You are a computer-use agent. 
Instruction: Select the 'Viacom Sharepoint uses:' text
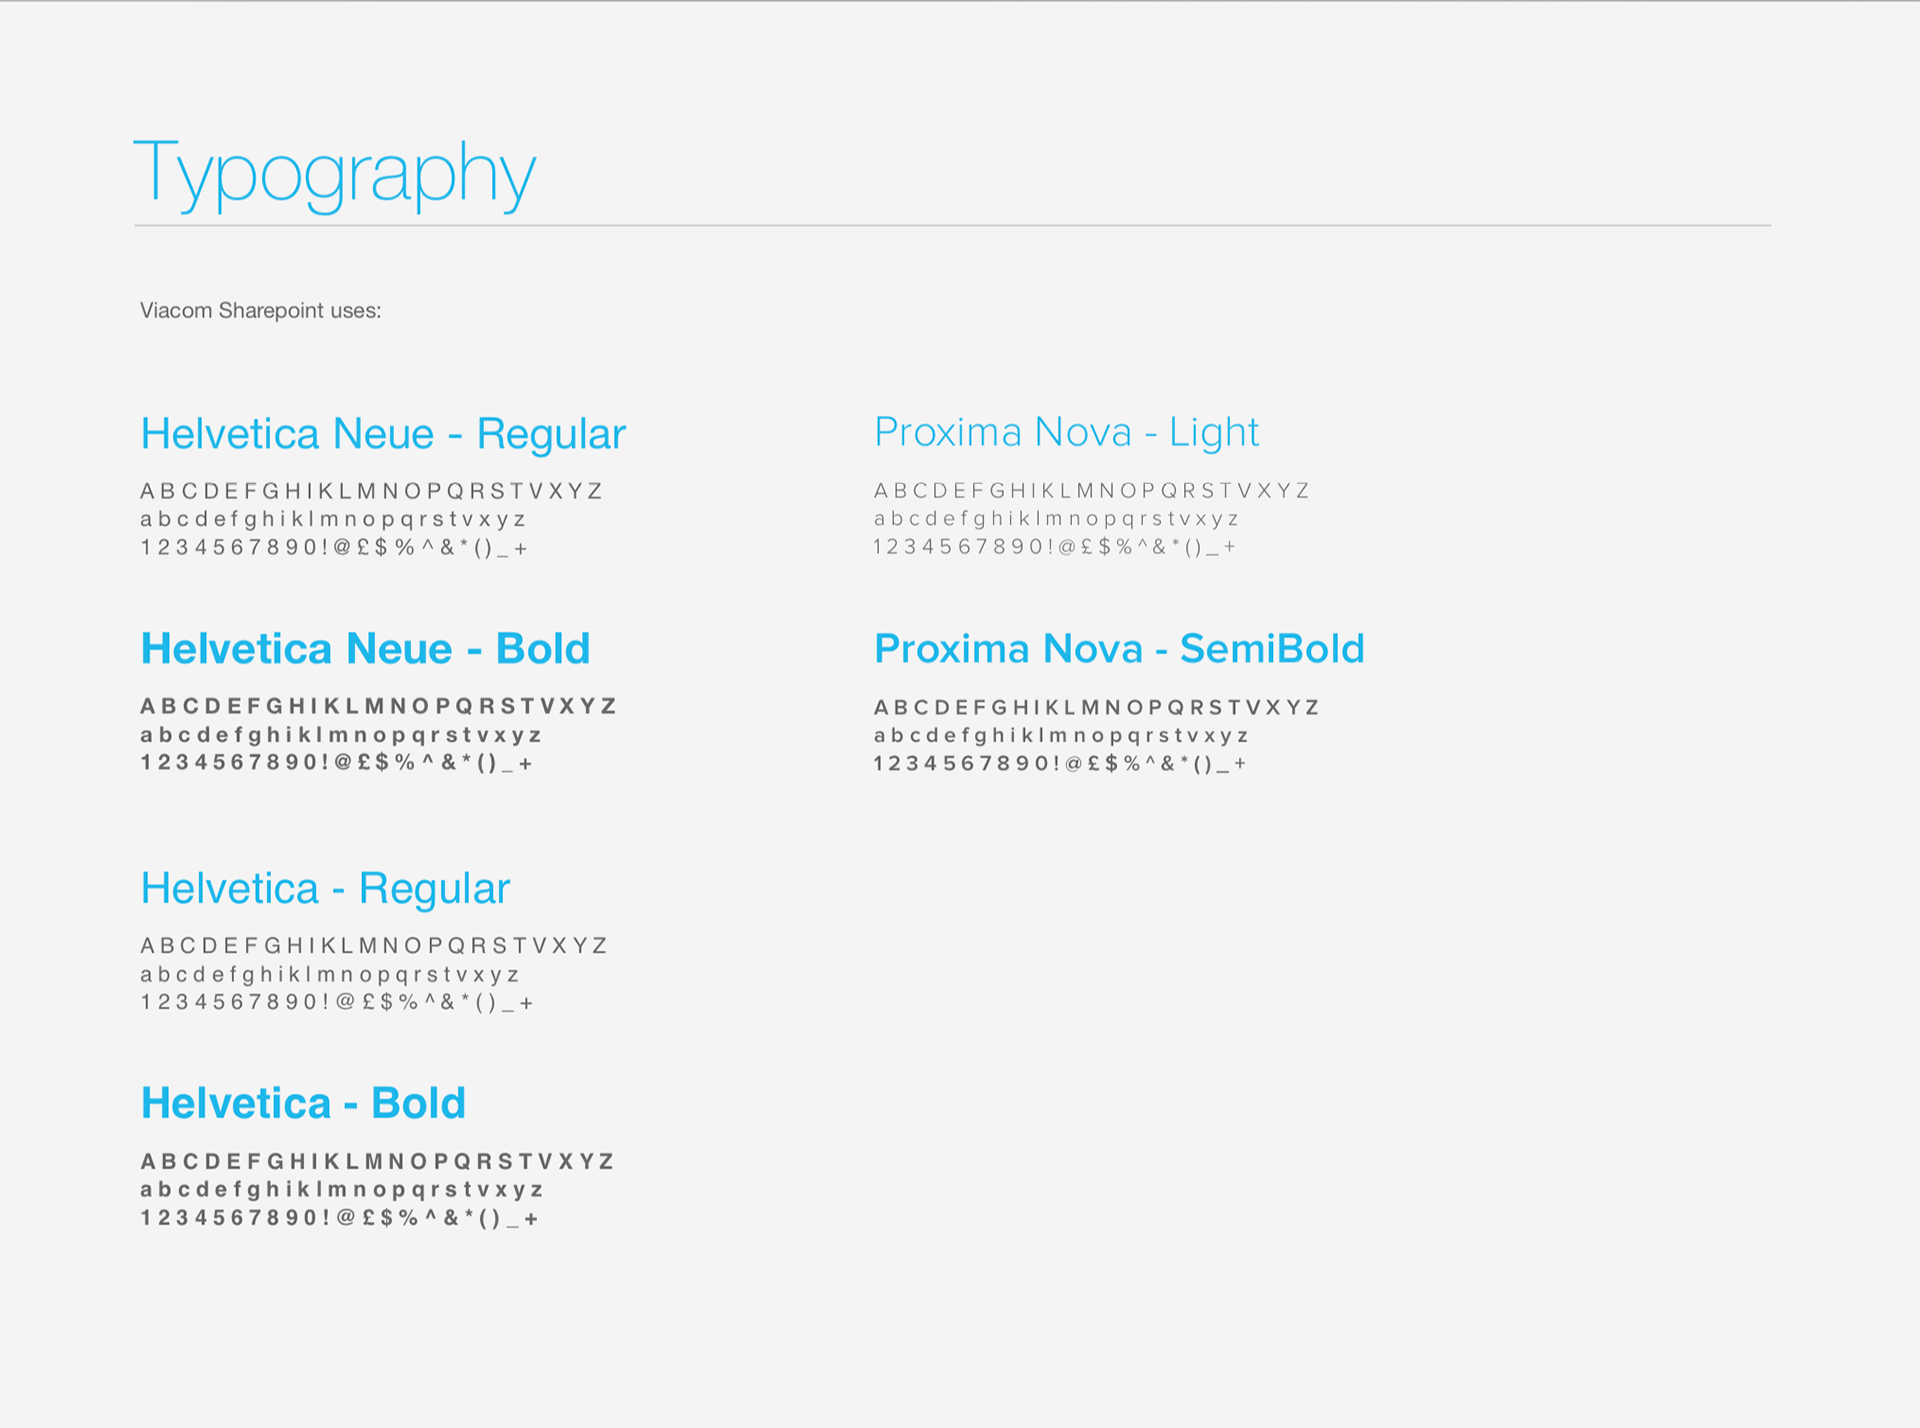point(260,311)
